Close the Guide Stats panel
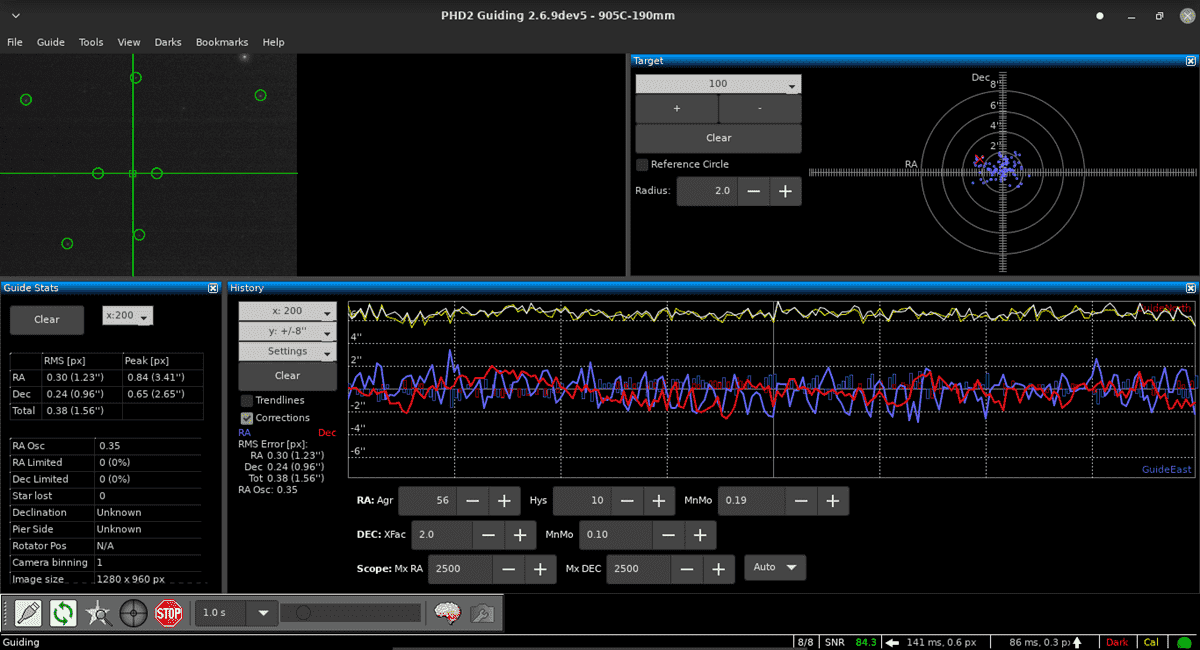 [x=213, y=288]
